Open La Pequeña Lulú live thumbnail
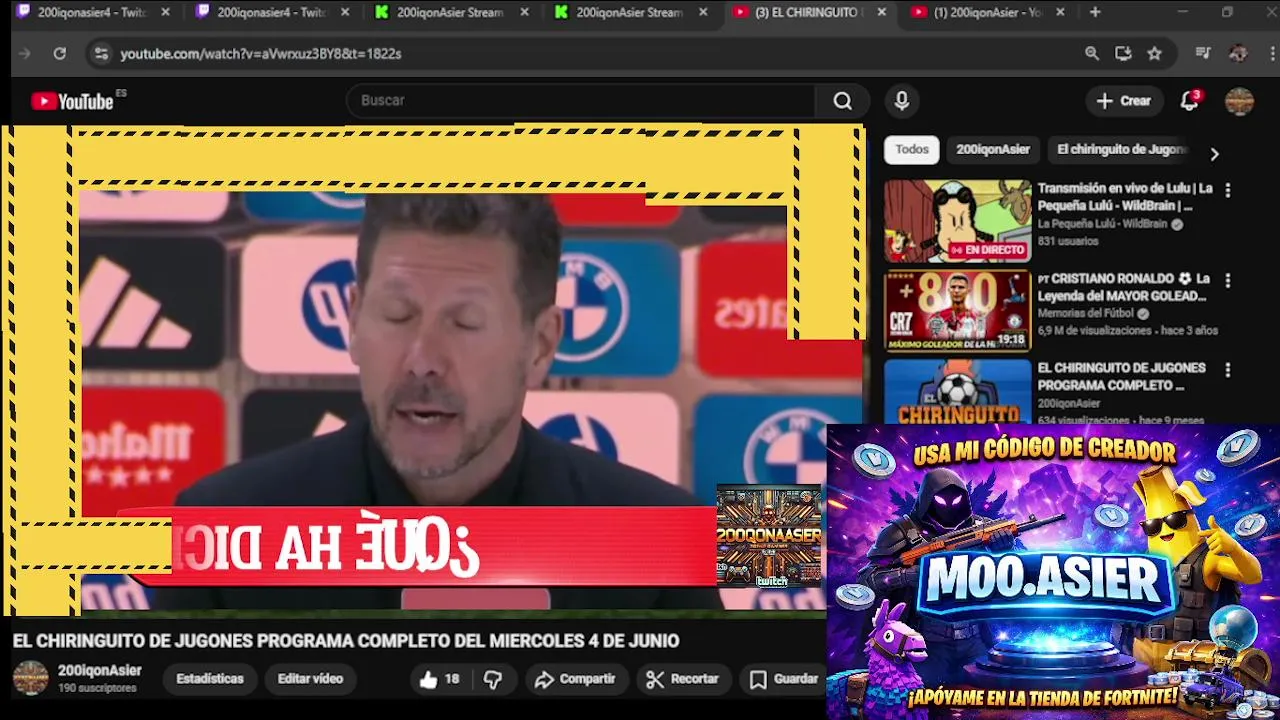This screenshot has height=720, width=1280. click(957, 221)
